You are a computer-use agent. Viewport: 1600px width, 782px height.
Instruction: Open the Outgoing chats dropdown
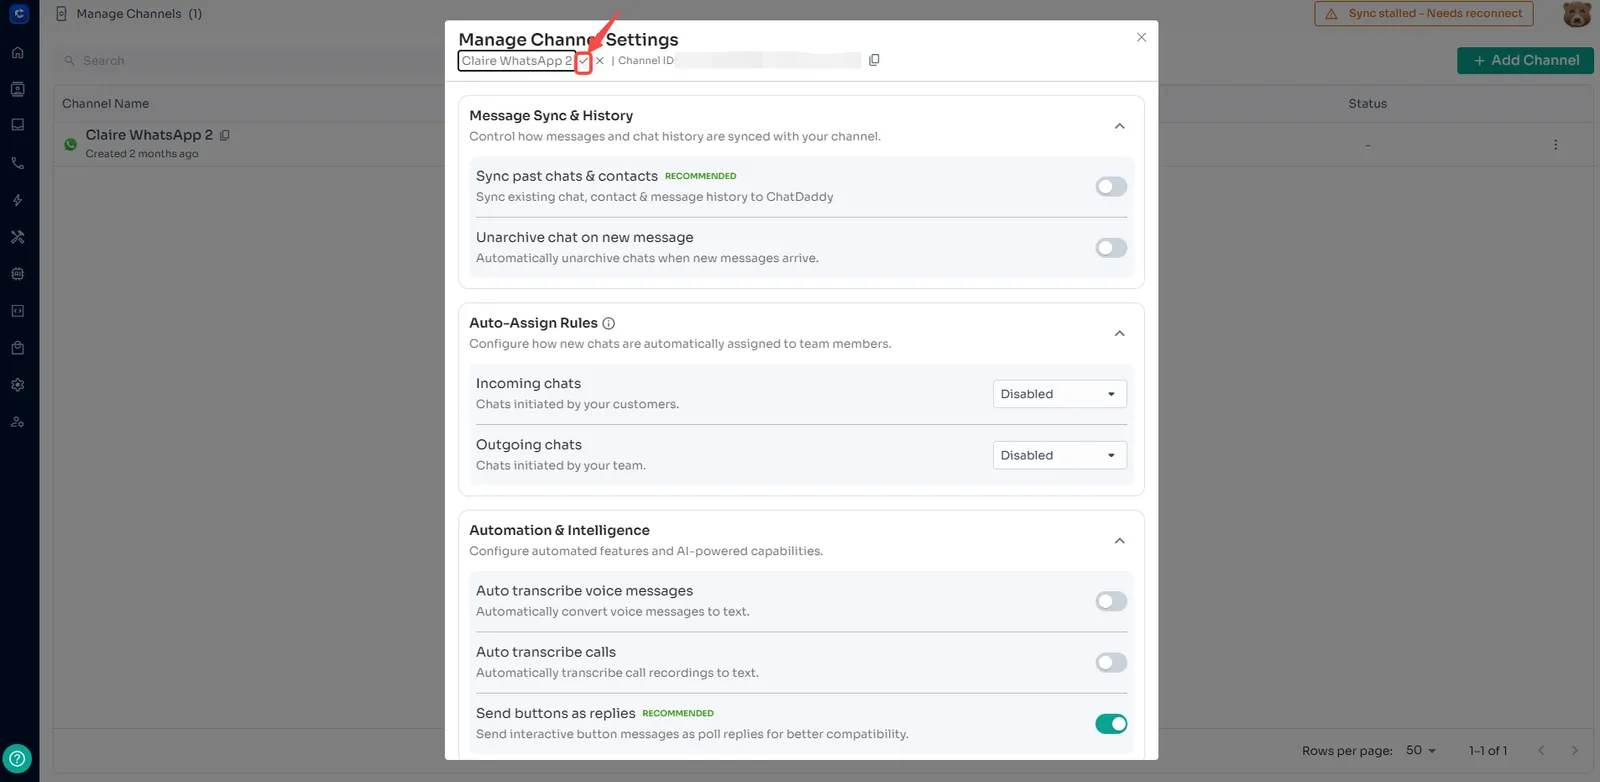(x=1059, y=455)
